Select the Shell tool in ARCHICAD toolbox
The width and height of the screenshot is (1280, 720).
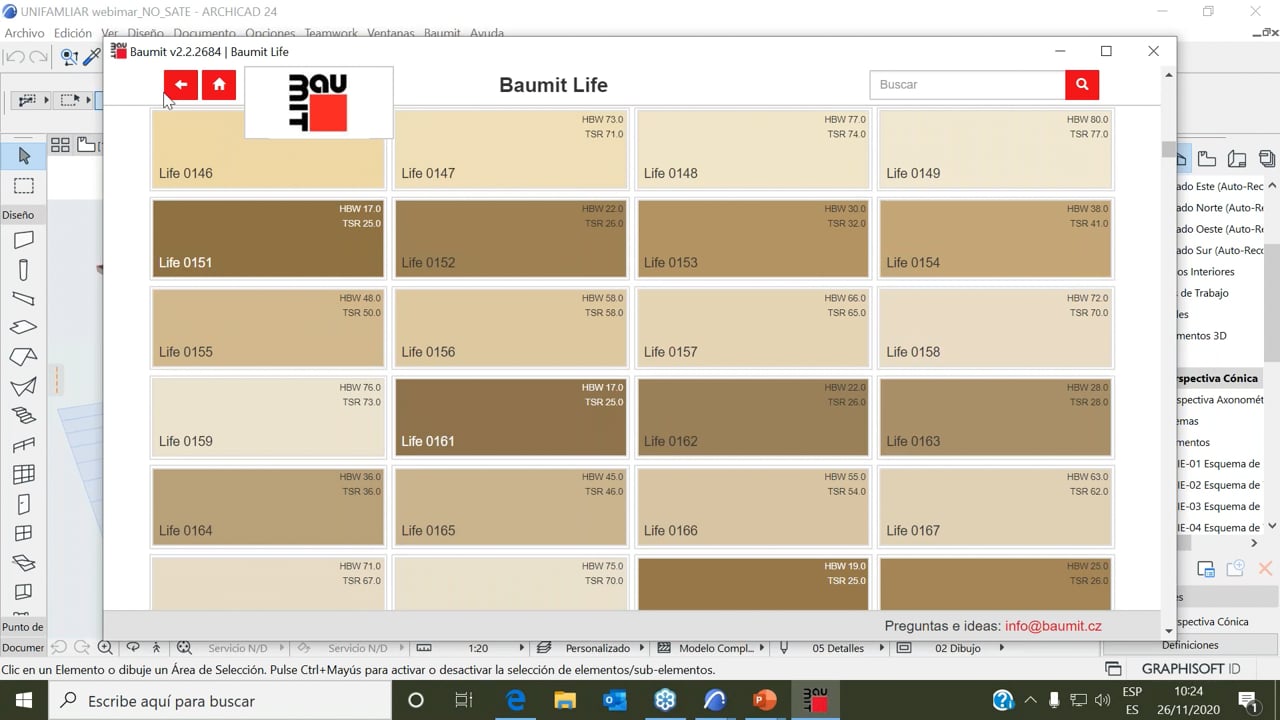(x=24, y=386)
